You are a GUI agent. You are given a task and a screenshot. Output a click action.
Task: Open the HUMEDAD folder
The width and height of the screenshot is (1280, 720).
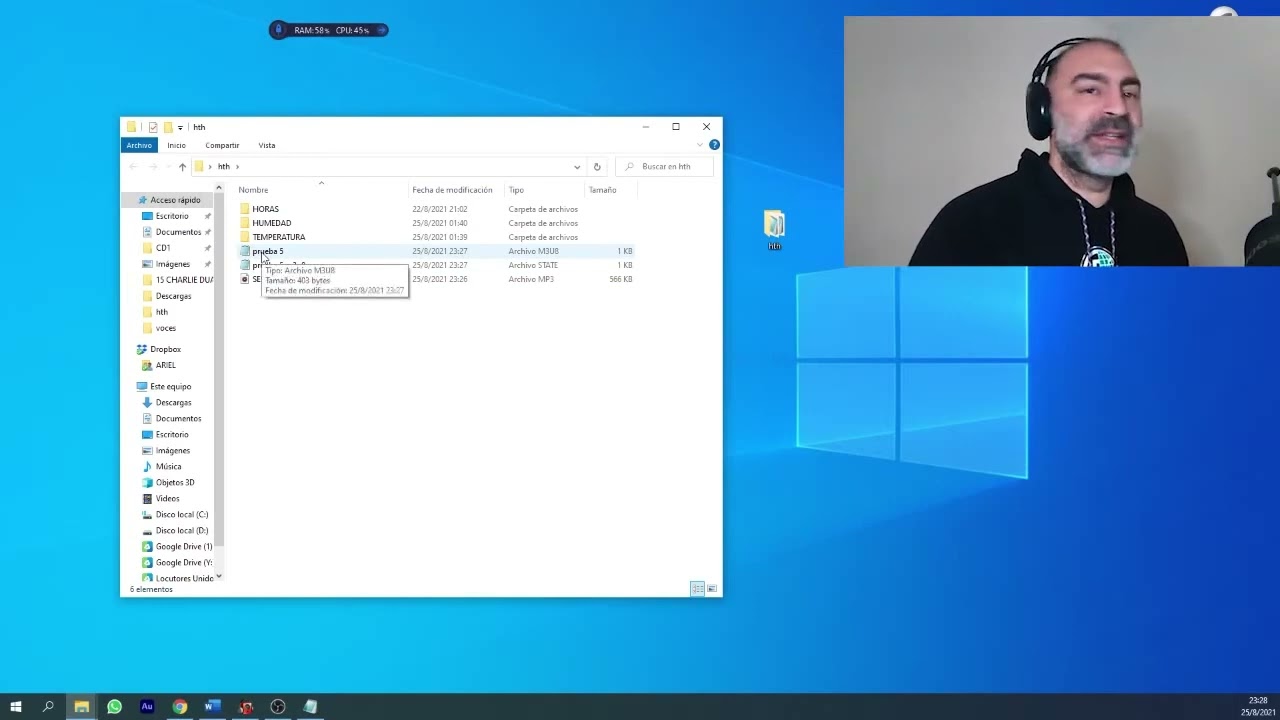tap(271, 223)
